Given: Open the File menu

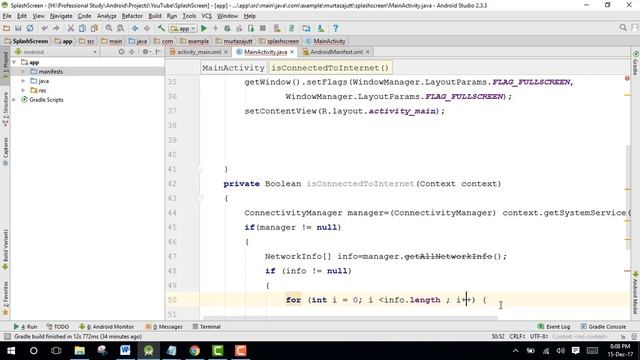Looking at the screenshot, I should 7,16.
